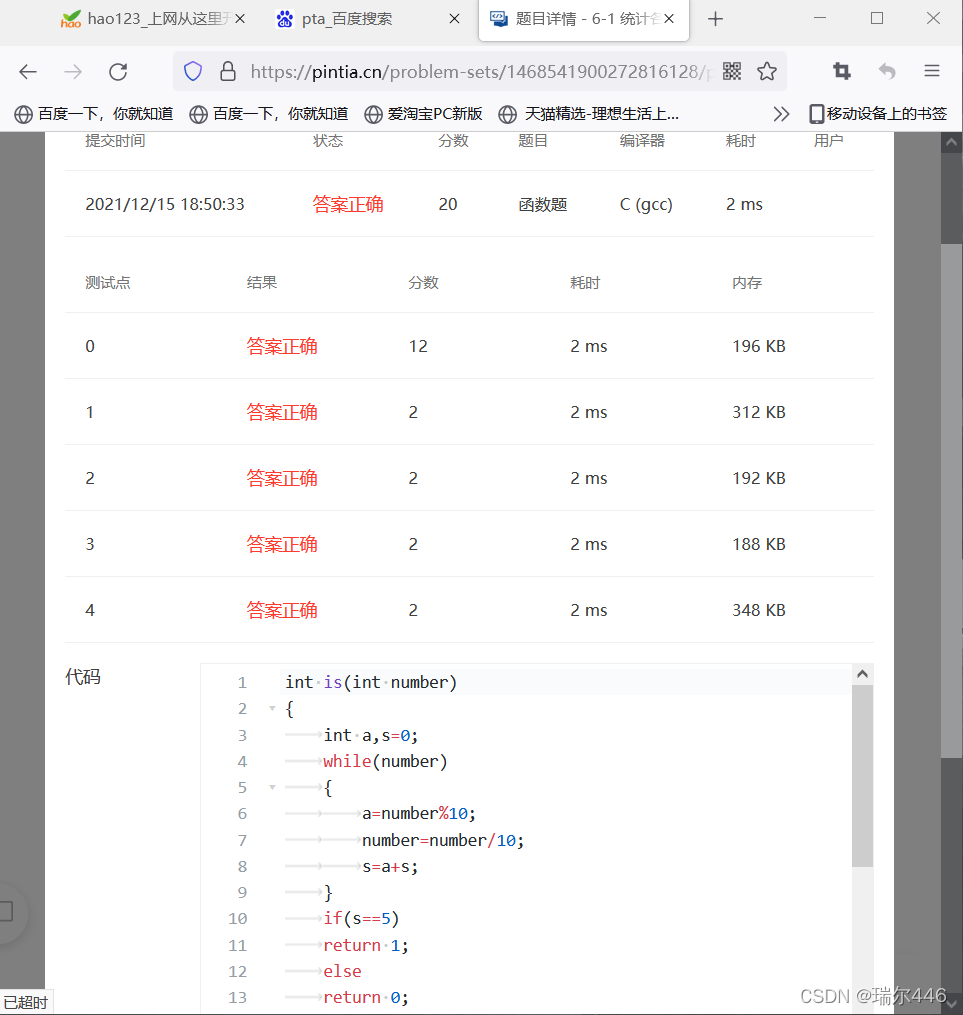
Task: Click 答案正确 result for test point 4
Action: [282, 610]
